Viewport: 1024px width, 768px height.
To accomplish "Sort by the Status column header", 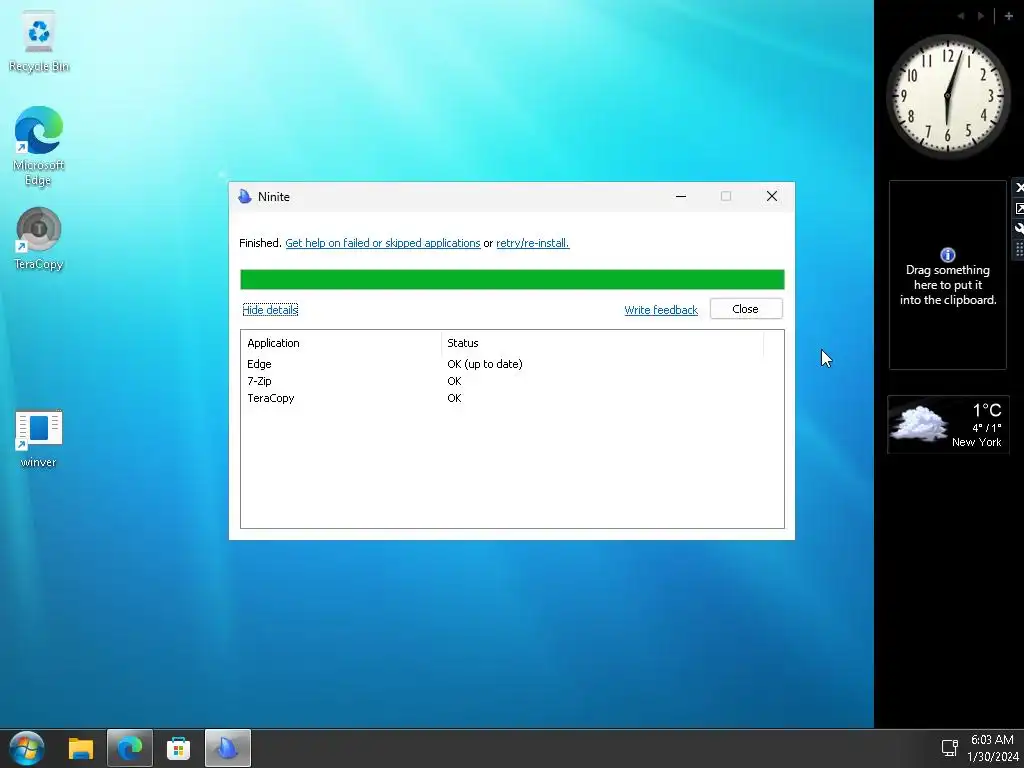I will click(602, 343).
